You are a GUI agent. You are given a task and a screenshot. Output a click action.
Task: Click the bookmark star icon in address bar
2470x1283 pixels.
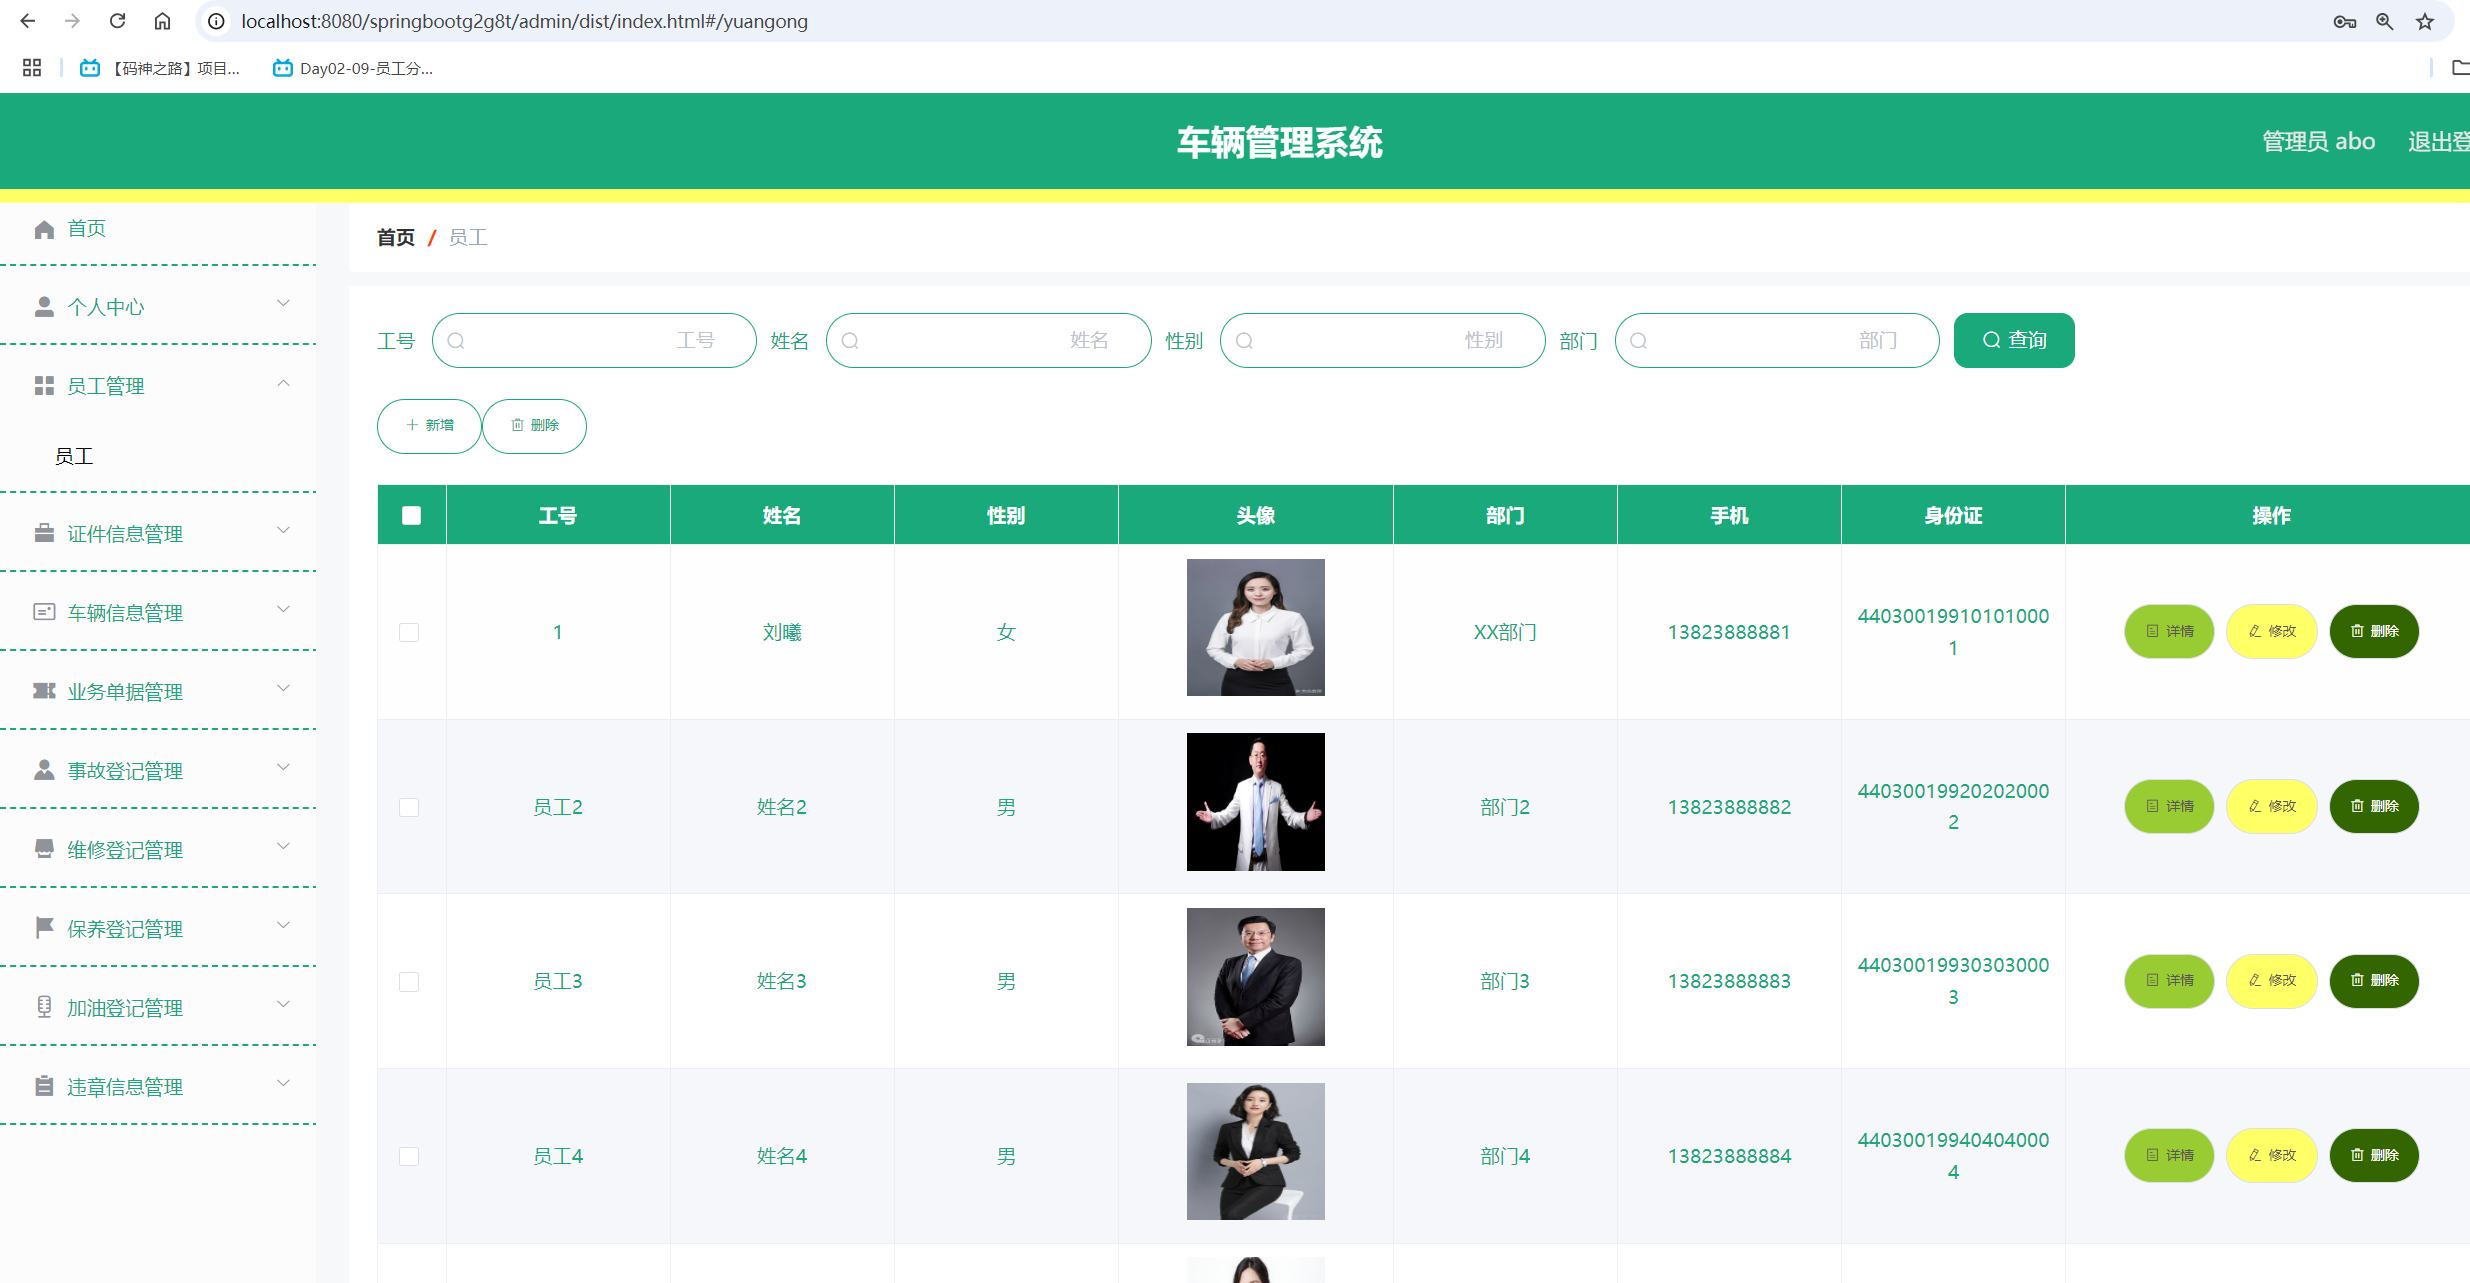pyautogui.click(x=2425, y=21)
